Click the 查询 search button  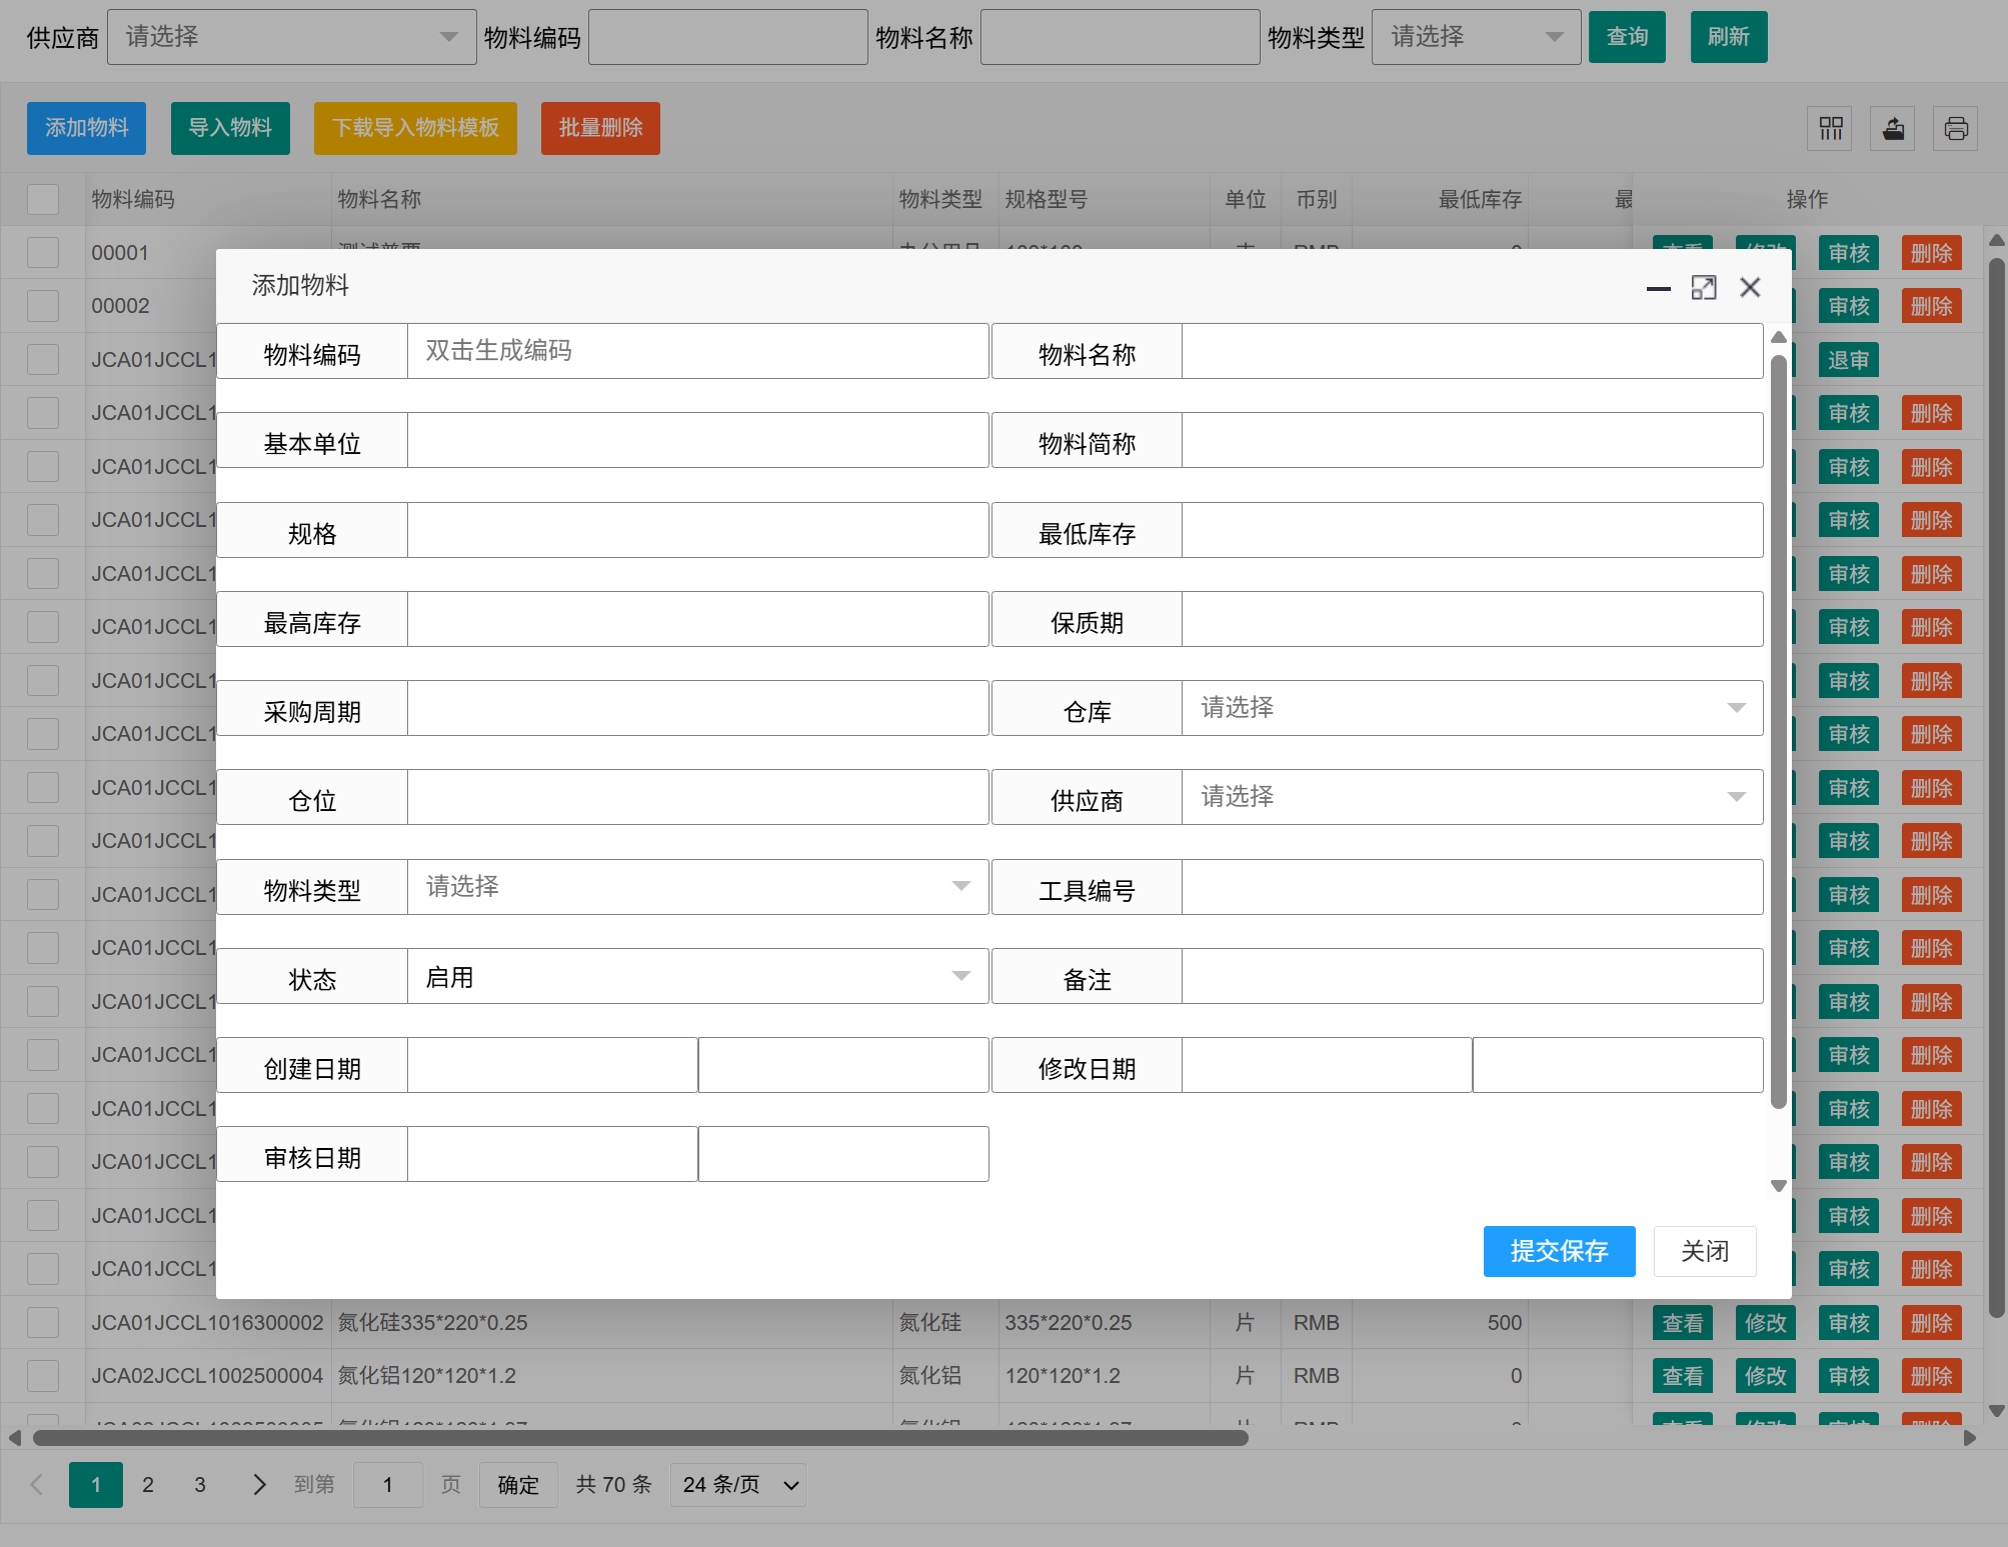click(x=1627, y=37)
